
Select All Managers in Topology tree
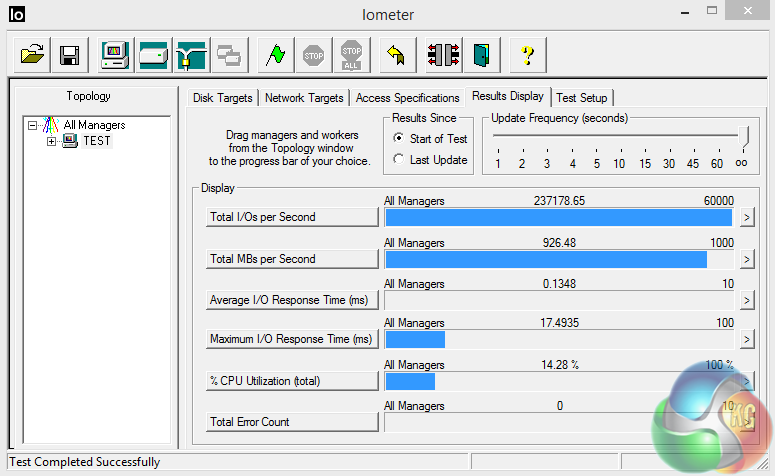pyautogui.click(x=94, y=125)
